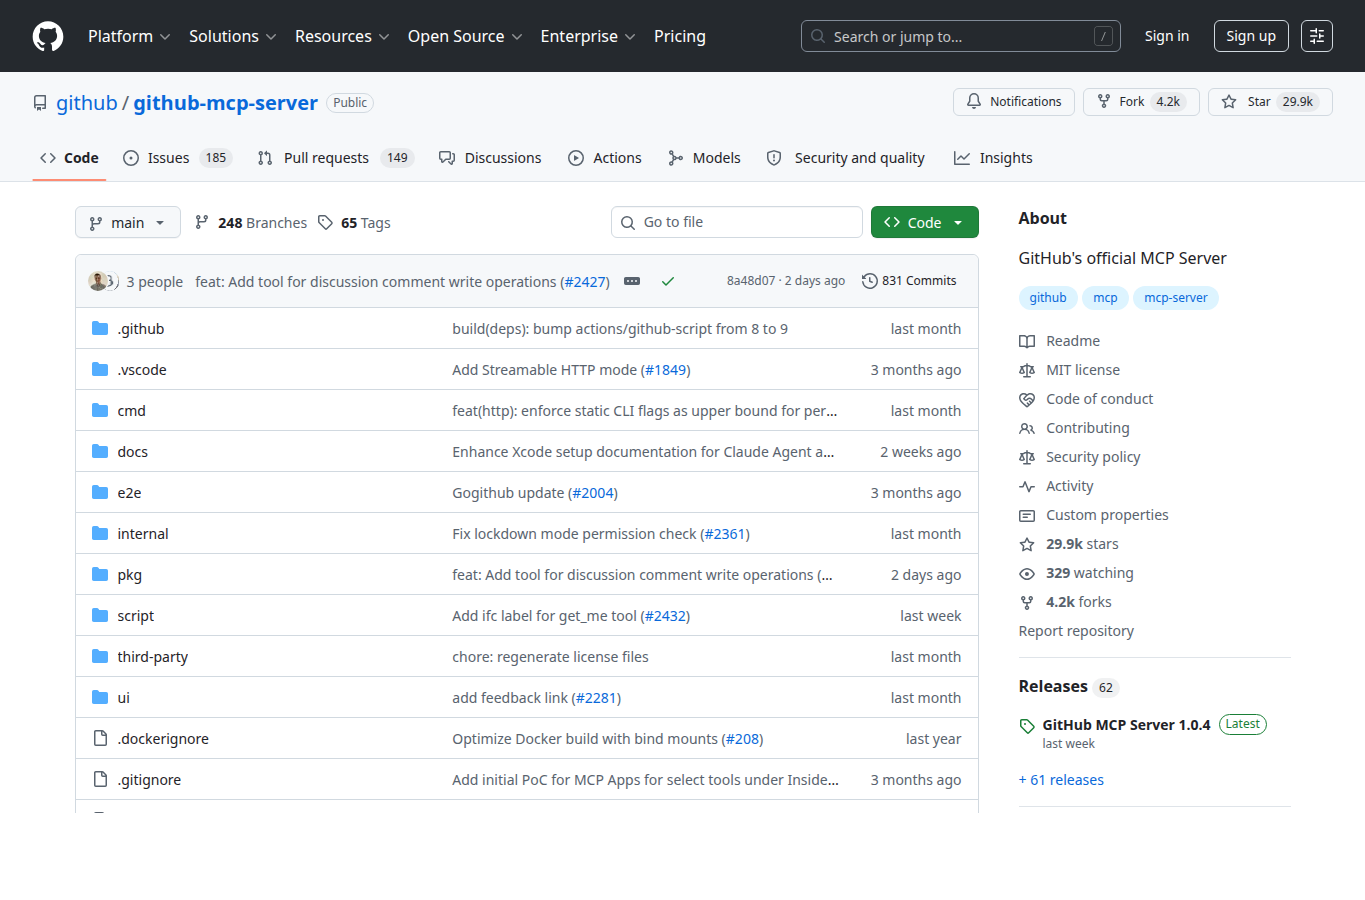Expand the Resources menu
The height and width of the screenshot is (900, 1365).
pyautogui.click(x=342, y=36)
